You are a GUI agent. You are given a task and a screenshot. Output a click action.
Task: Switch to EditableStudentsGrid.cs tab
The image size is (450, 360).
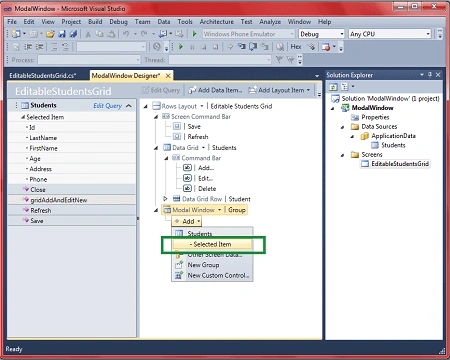(43, 76)
